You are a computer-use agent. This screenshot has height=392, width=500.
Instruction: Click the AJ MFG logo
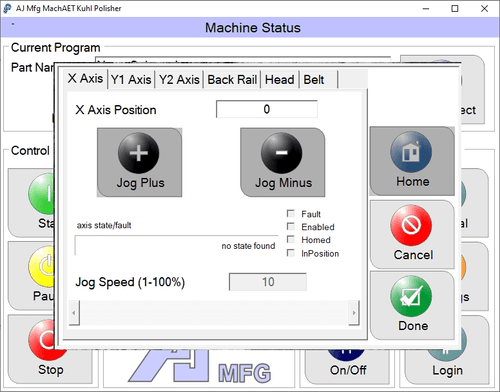199,366
